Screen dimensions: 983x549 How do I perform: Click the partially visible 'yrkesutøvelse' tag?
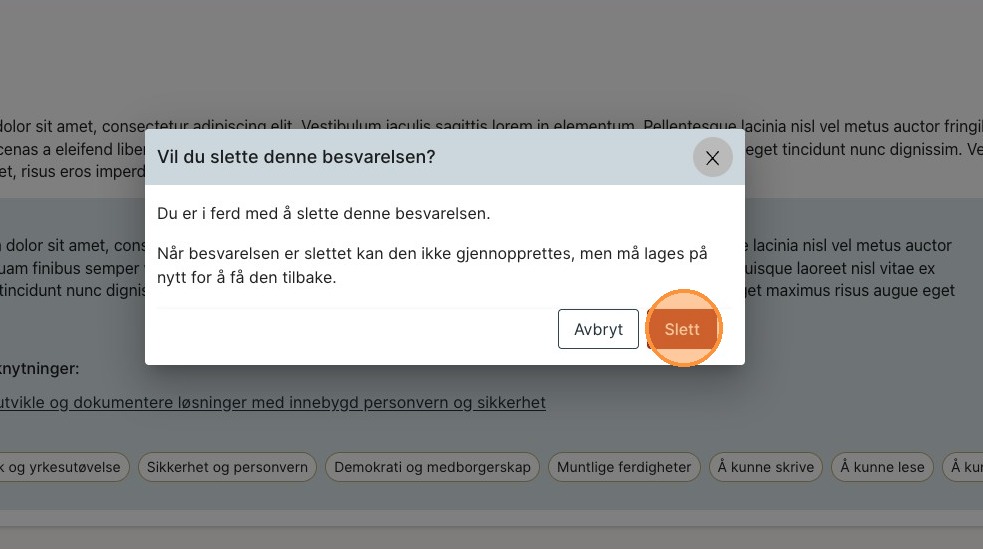pos(60,467)
